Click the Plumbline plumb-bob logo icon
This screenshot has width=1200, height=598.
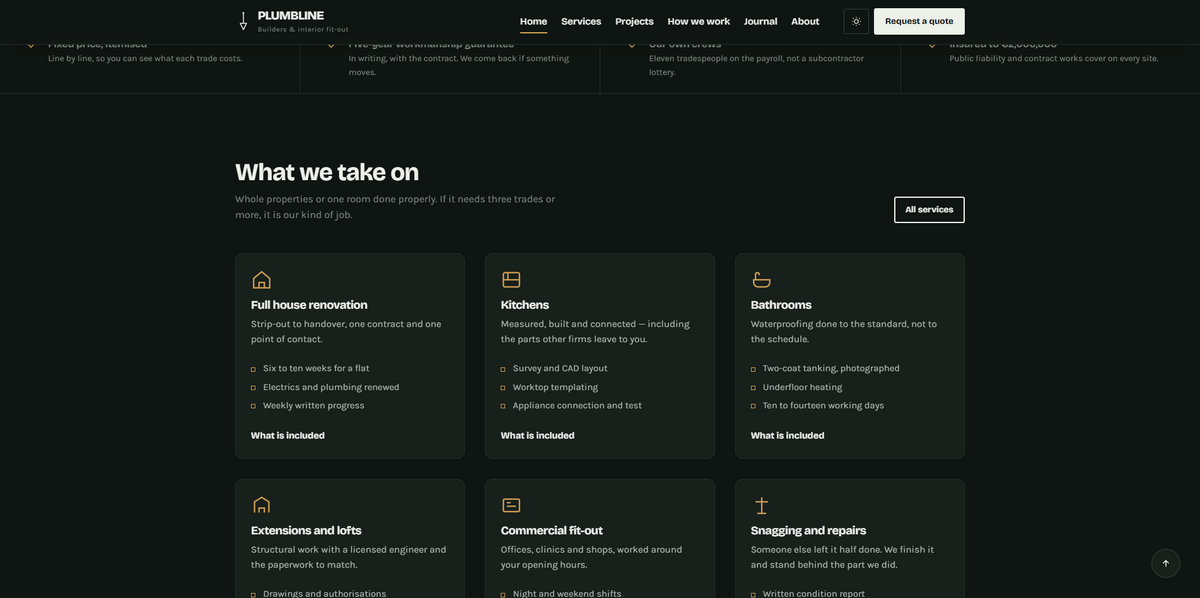click(x=243, y=21)
